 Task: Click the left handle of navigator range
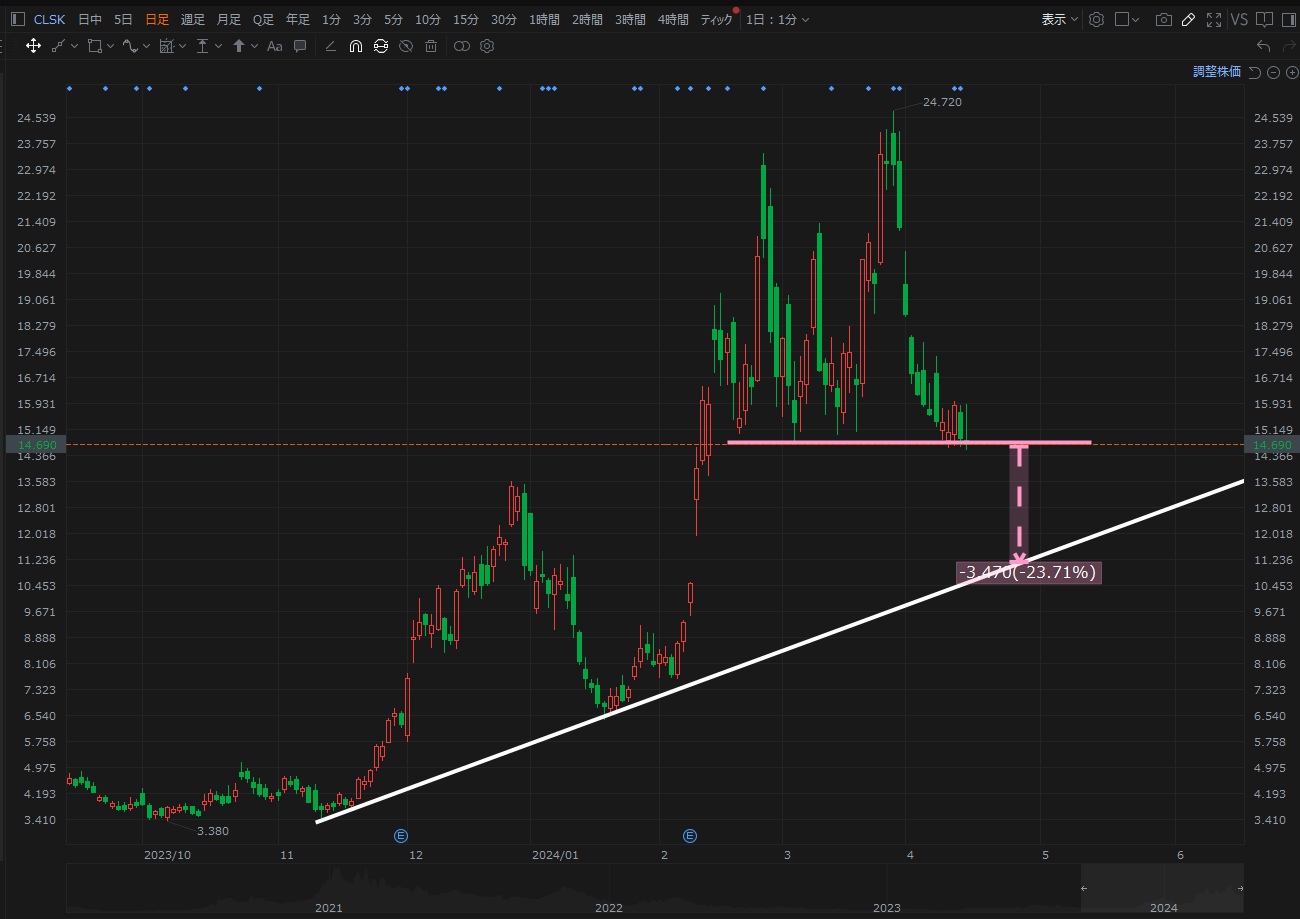click(1085, 889)
